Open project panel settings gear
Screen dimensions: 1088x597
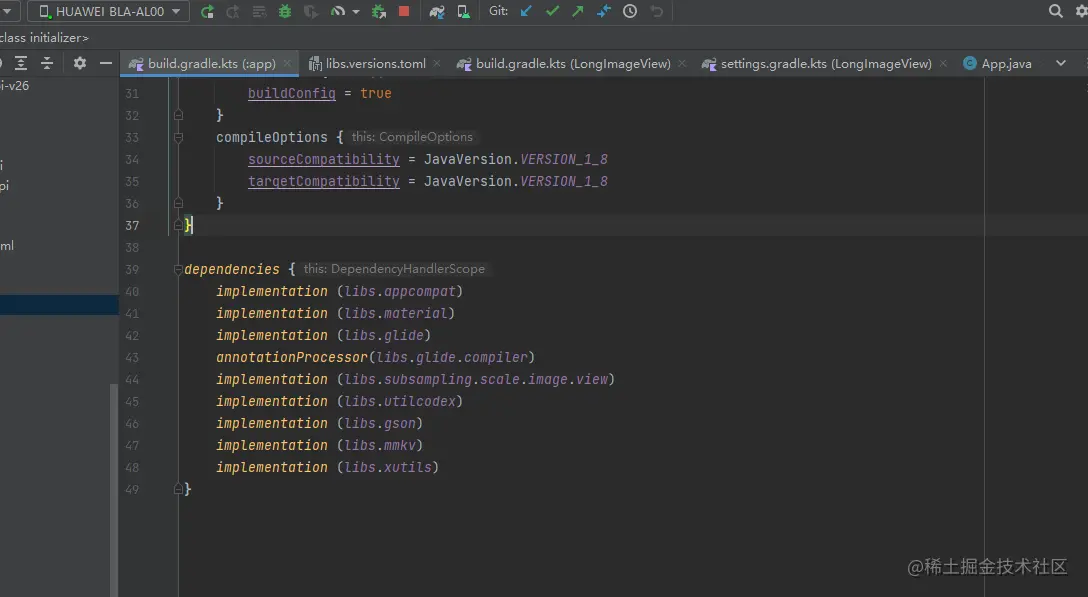tap(80, 63)
